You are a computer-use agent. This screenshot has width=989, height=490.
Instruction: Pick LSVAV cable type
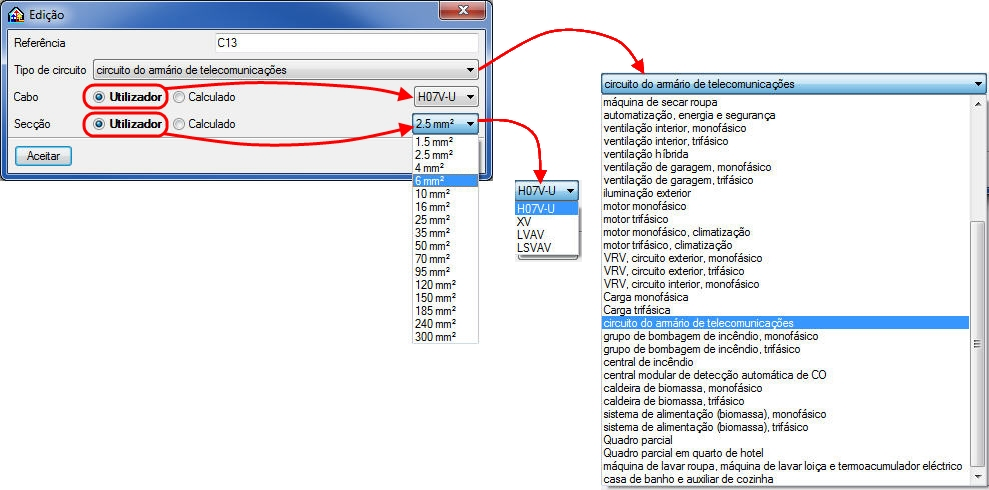pyautogui.click(x=546, y=248)
